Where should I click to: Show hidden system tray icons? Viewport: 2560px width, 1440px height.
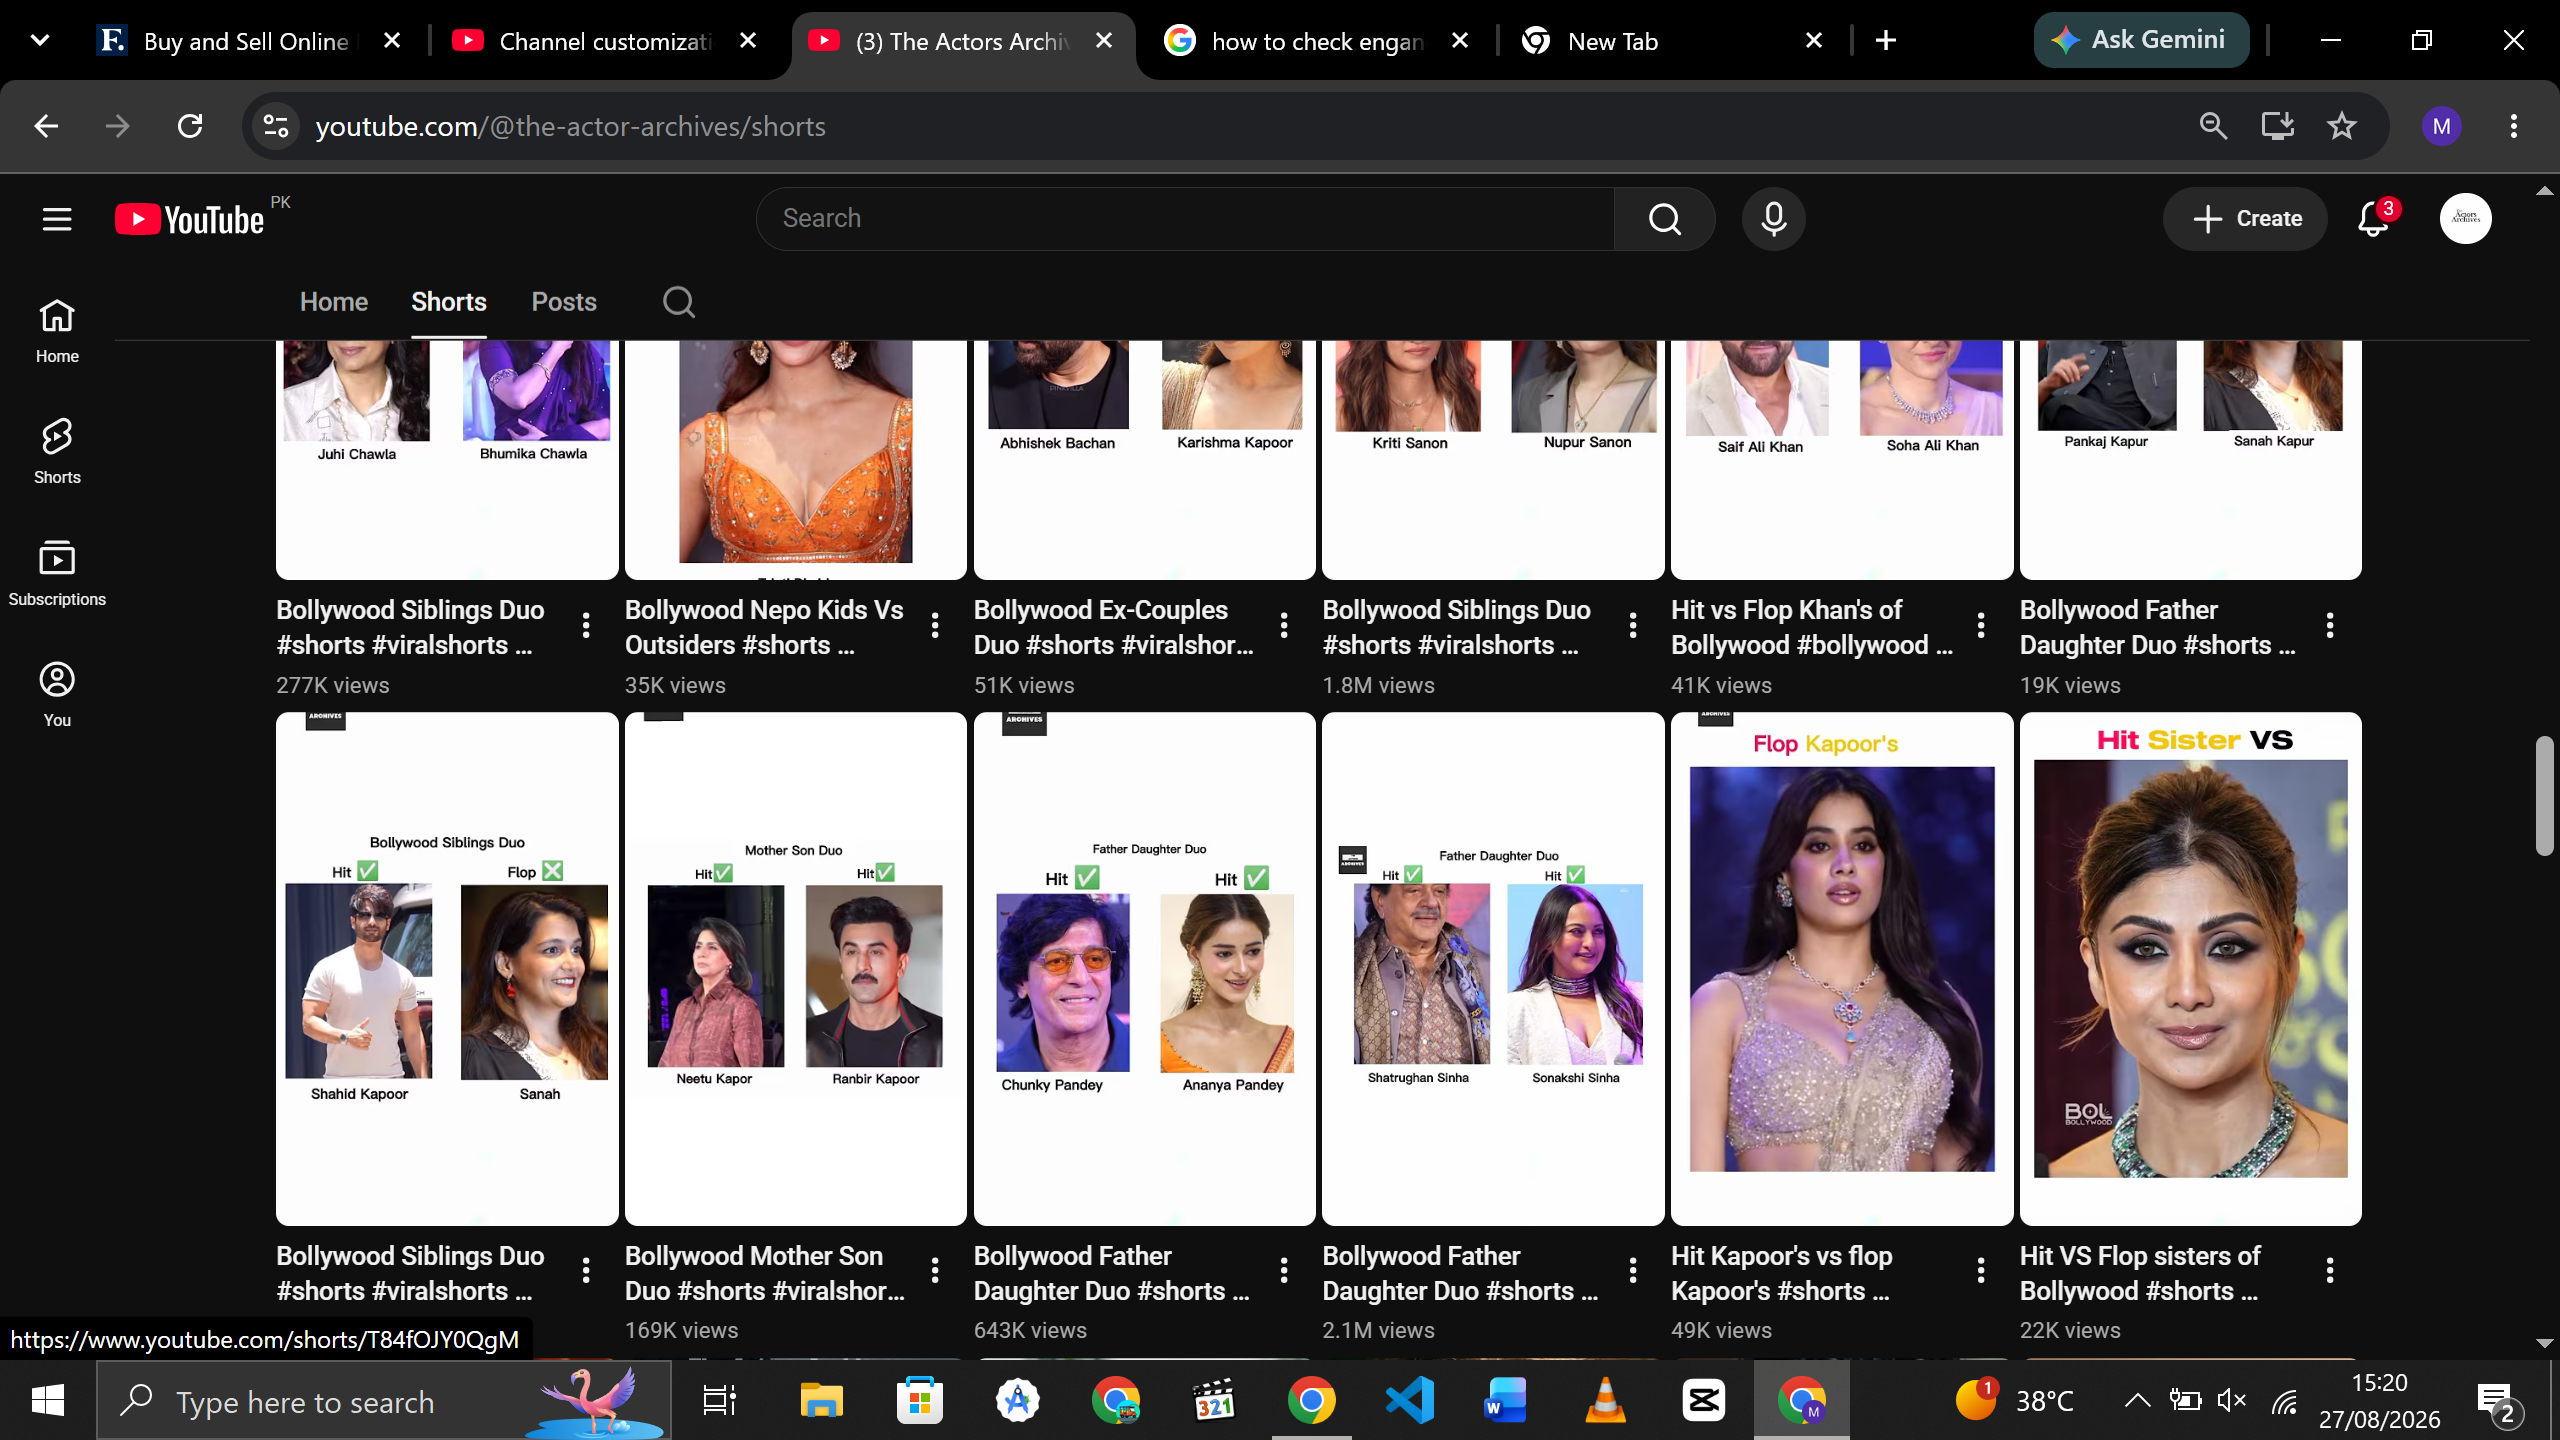coord(2136,1400)
